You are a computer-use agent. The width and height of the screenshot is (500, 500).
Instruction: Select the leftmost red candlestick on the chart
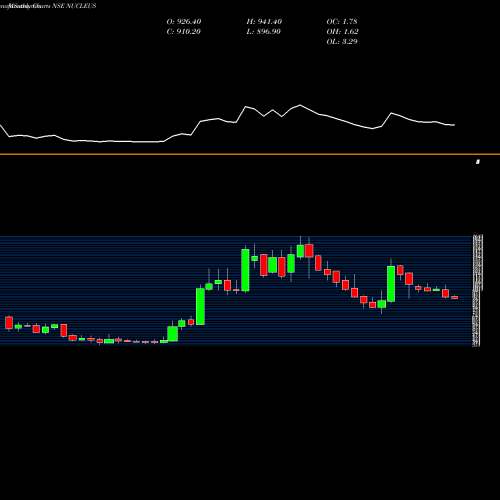click(x=9, y=323)
